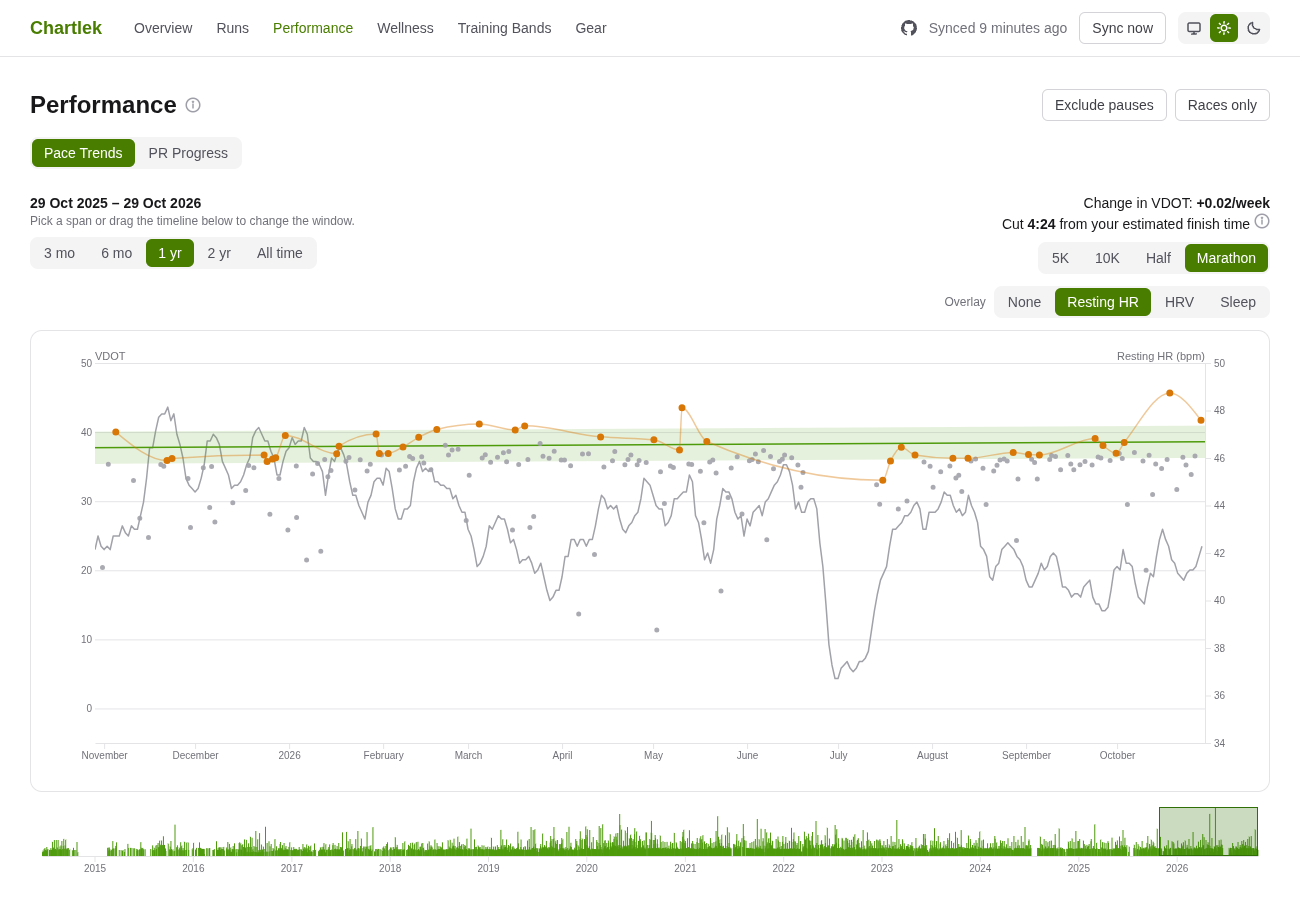Screen dimensions: 1300x908
Task: Click the Sync now button
Action: pos(1122,28)
